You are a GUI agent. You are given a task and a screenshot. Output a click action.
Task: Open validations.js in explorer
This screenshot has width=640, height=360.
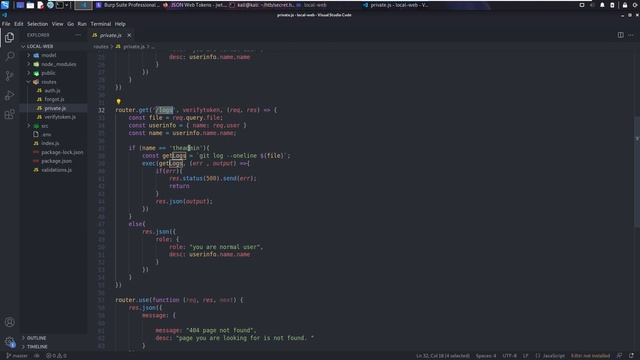pos(54,170)
